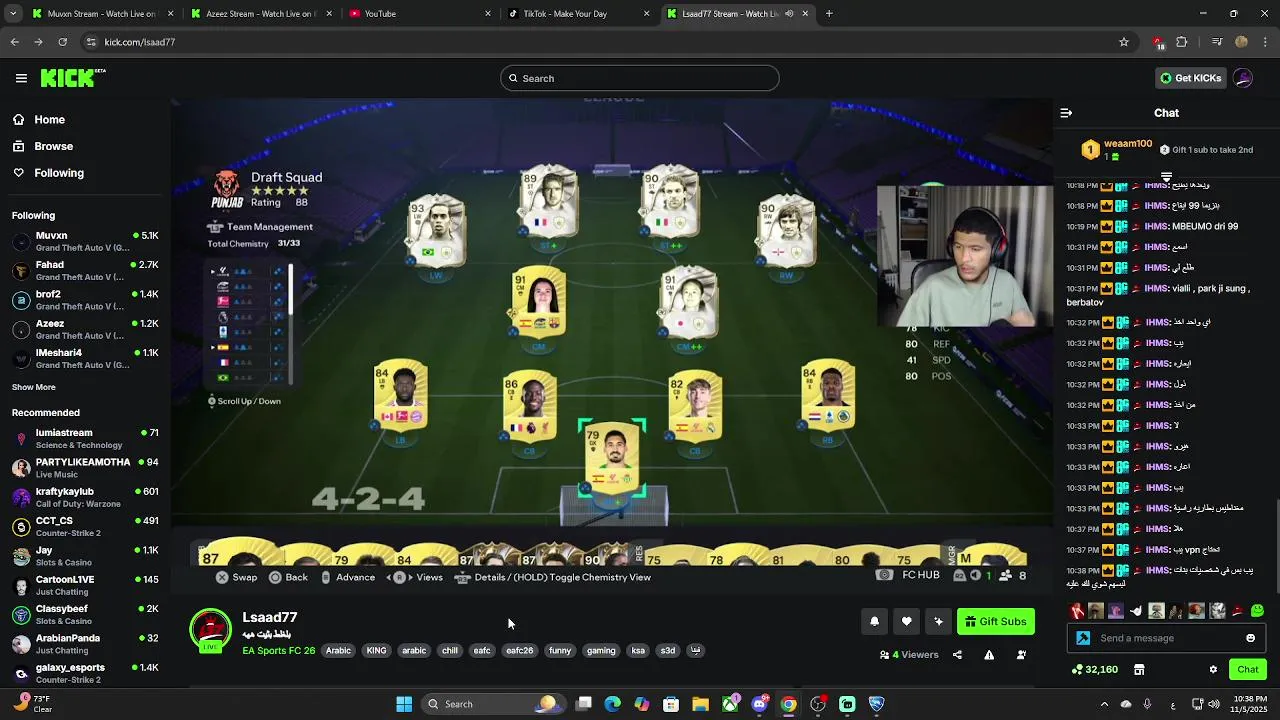Open the chat shop icon

click(x=1139, y=670)
